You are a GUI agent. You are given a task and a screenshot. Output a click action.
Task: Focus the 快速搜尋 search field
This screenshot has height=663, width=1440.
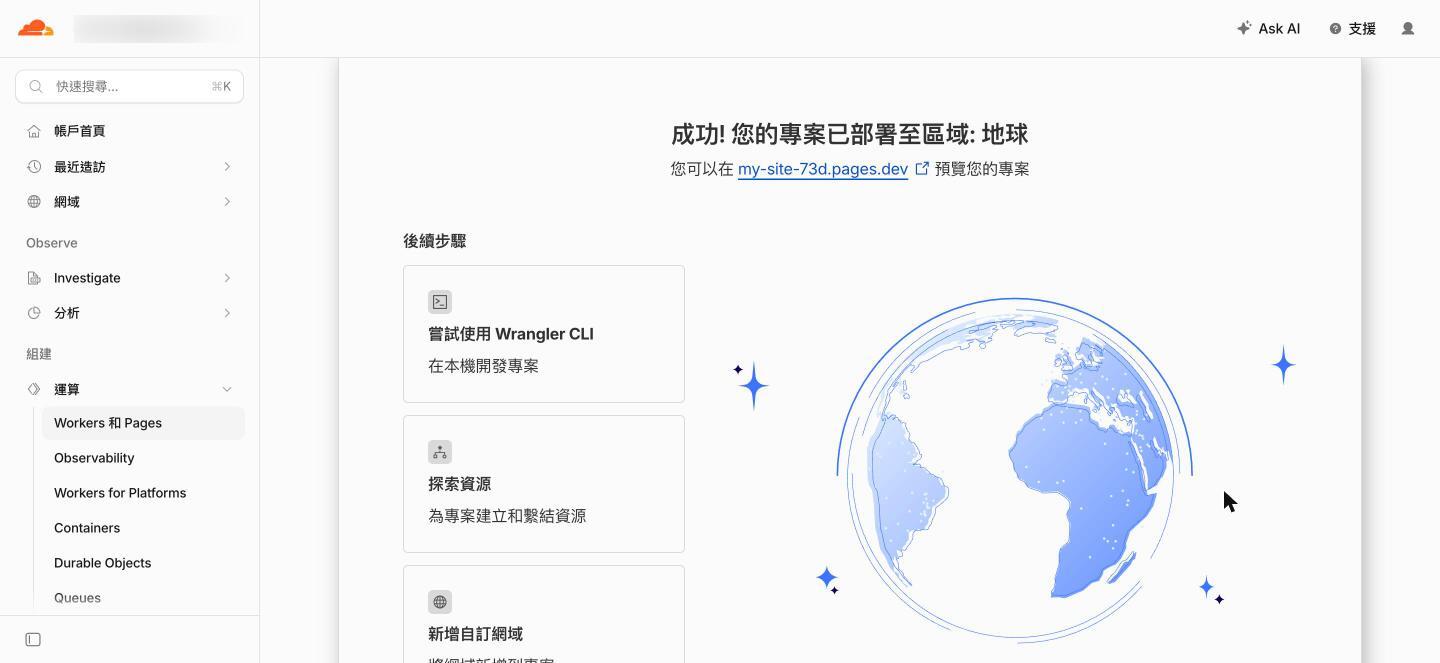[x=129, y=86]
